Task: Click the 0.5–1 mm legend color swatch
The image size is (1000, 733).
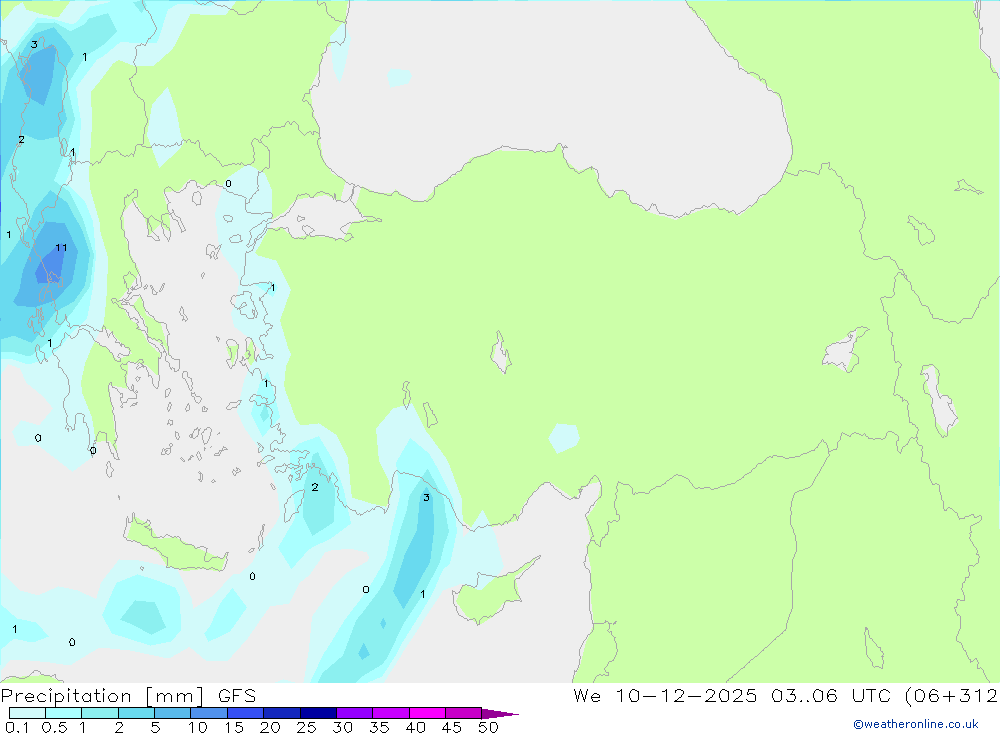Action: click(64, 713)
